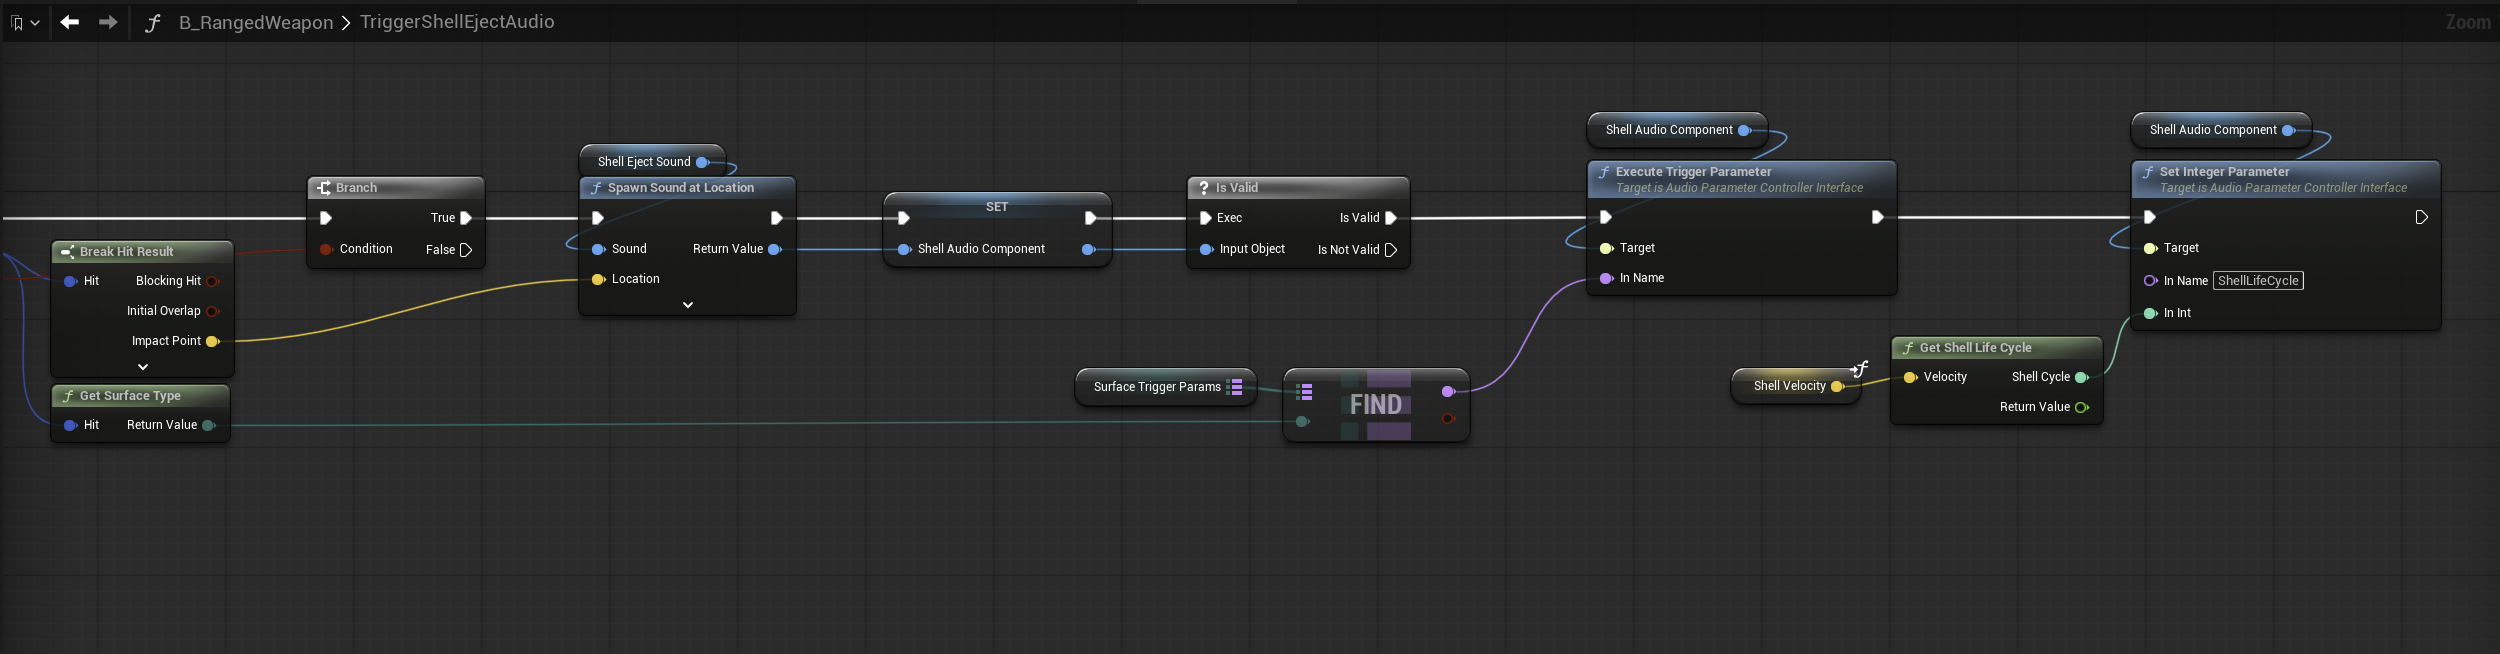Image resolution: width=2500 pixels, height=654 pixels.
Task: Click the FIND node boolean output pin
Action: pos(1448,418)
